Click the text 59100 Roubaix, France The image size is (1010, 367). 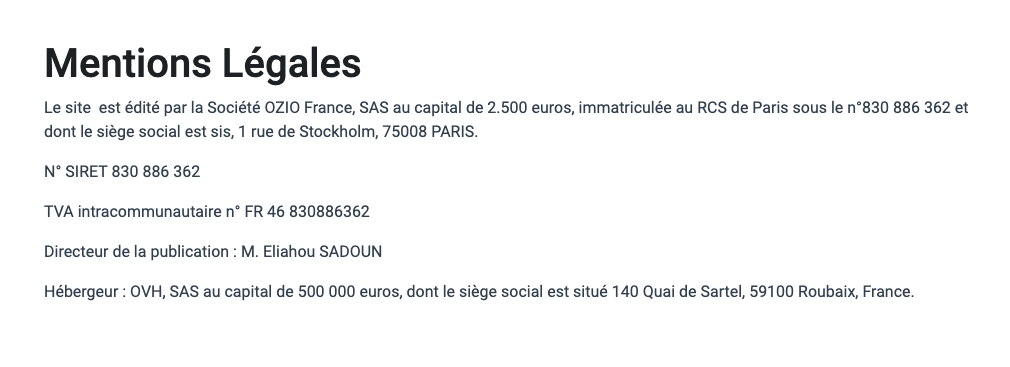[830, 292]
